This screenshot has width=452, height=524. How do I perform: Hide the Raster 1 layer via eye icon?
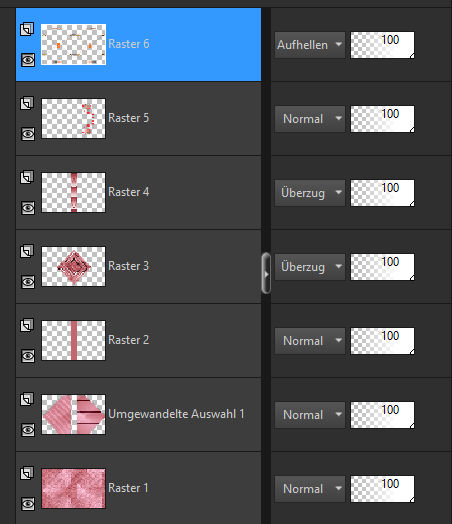coord(28,504)
